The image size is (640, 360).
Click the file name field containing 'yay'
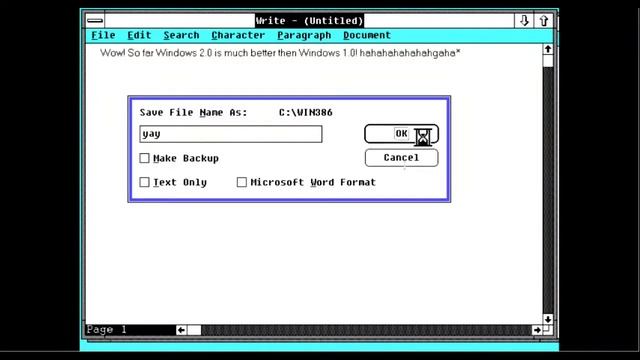tap(231, 134)
